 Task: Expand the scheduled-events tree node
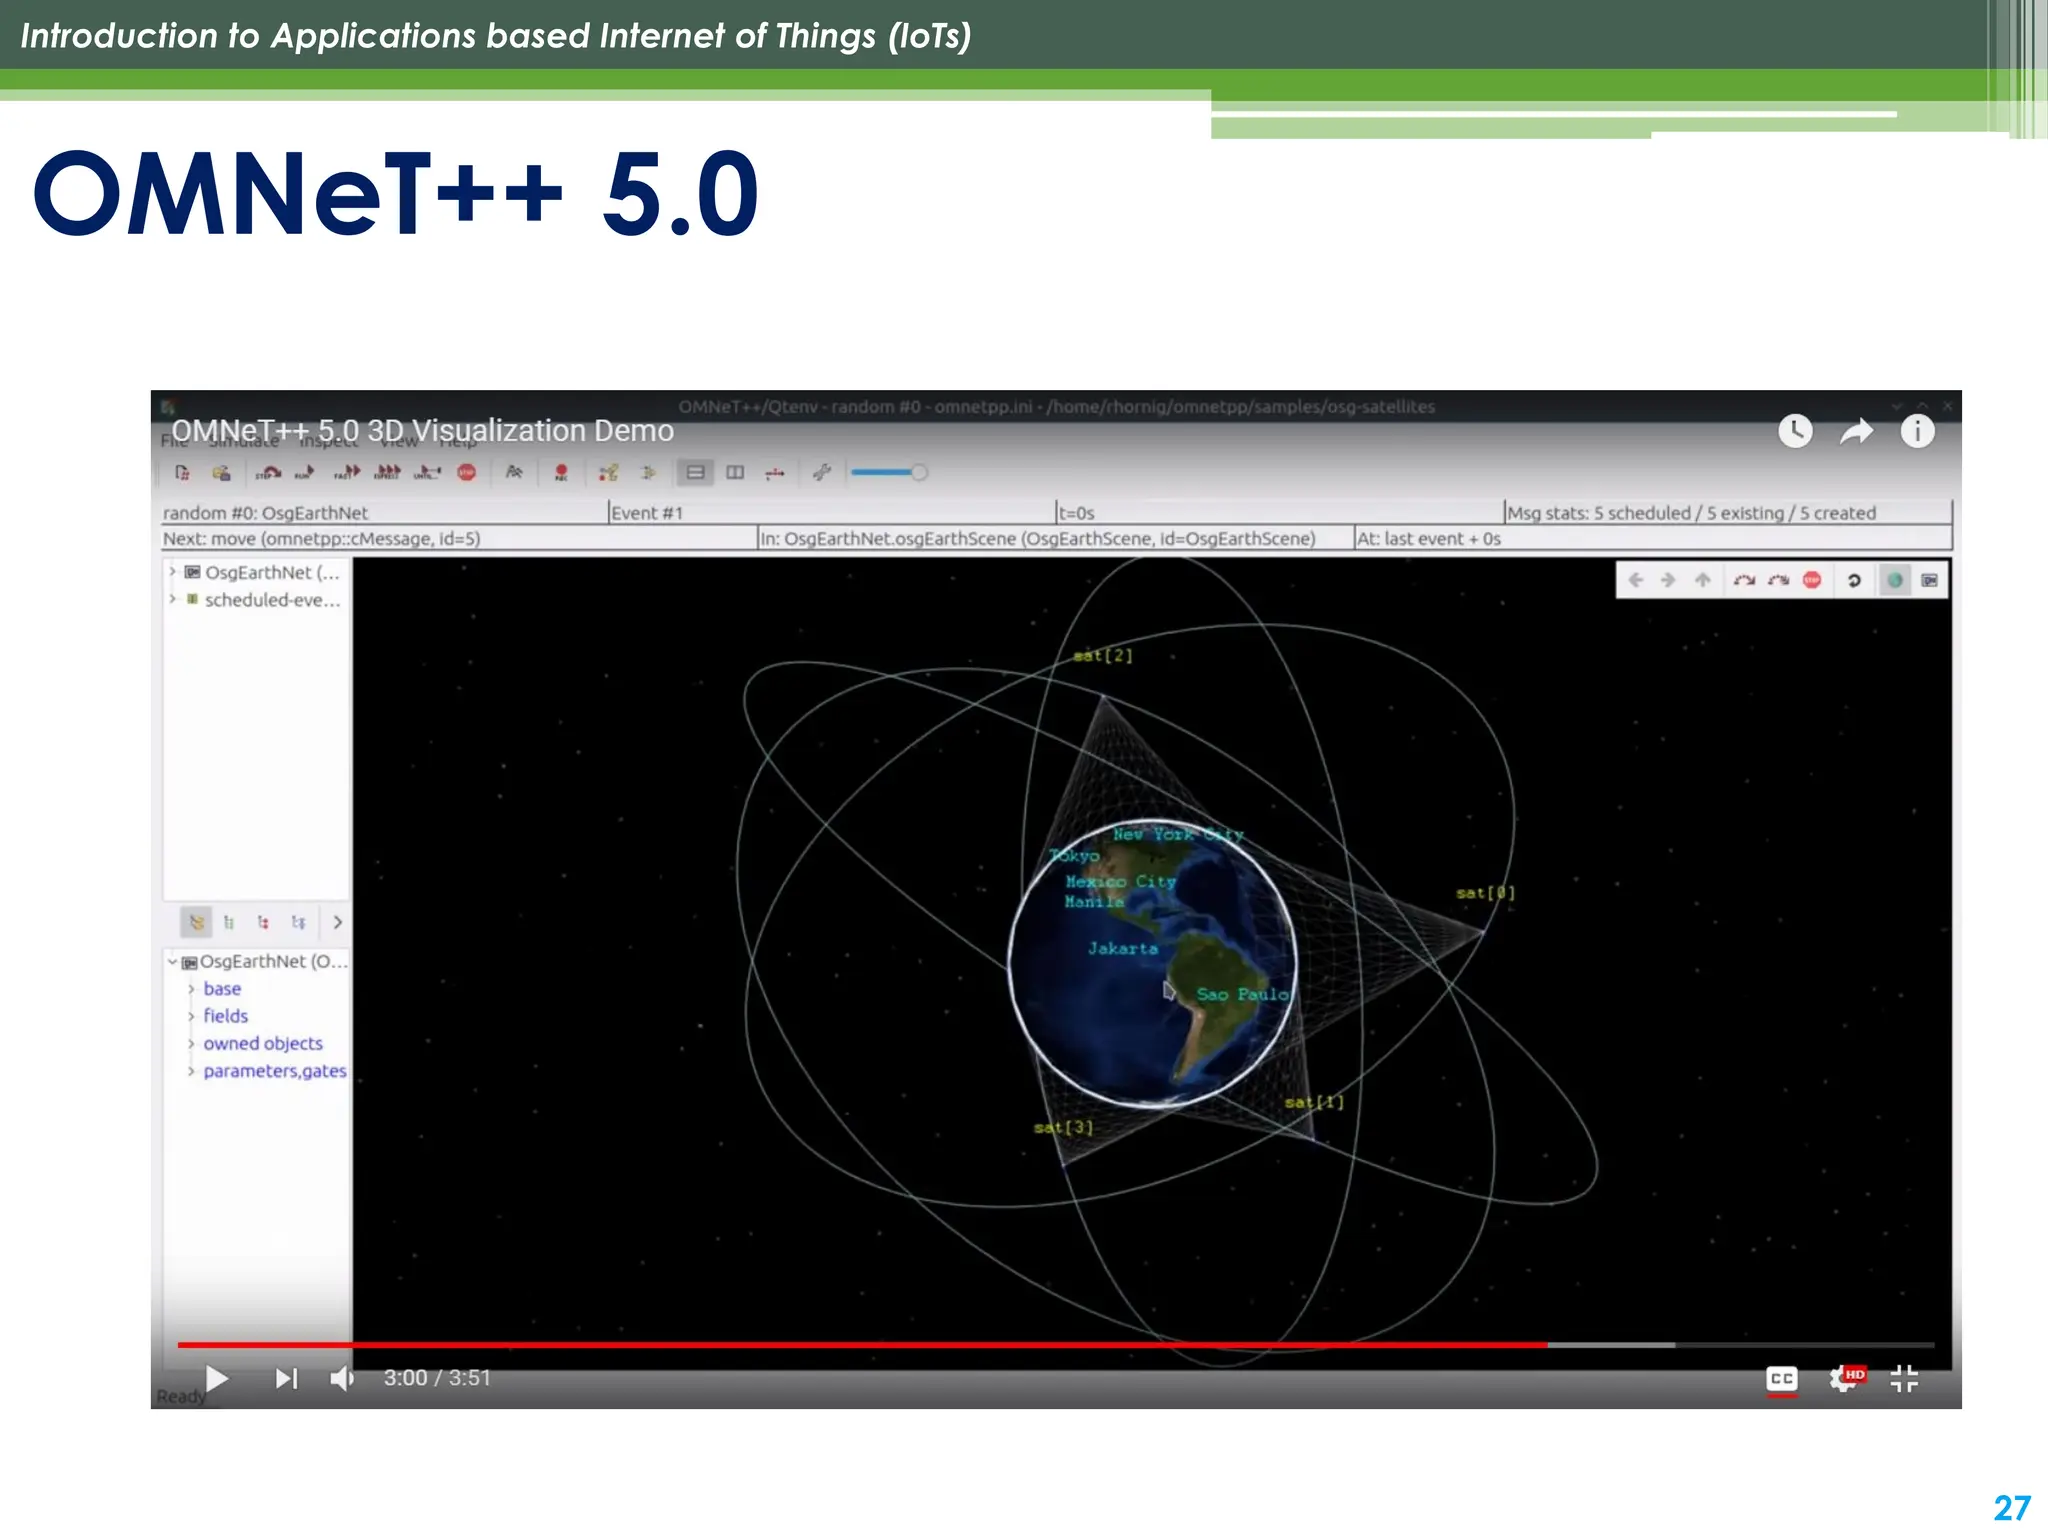click(172, 599)
